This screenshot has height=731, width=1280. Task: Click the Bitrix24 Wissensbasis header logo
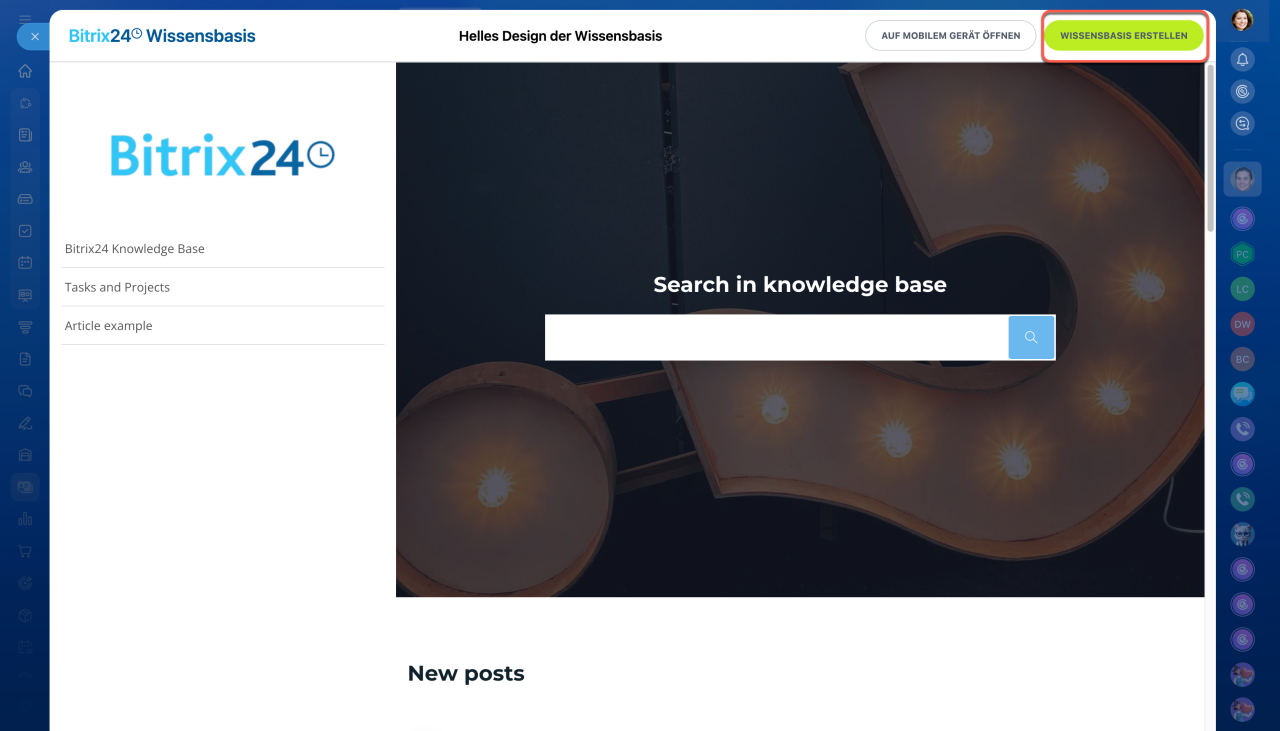tap(162, 36)
